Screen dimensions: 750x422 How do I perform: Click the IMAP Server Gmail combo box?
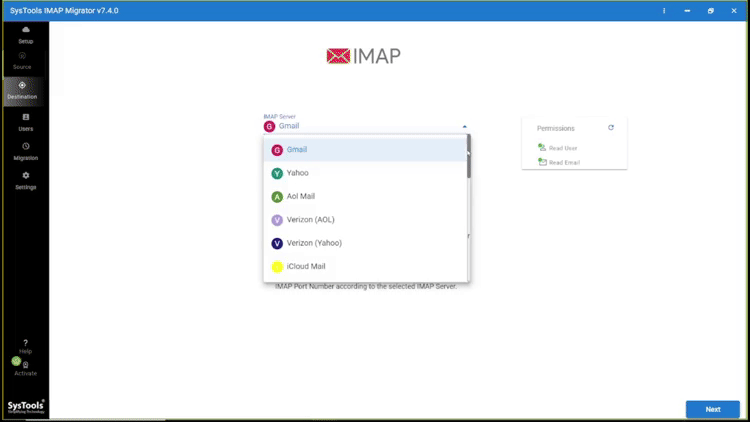click(x=365, y=126)
